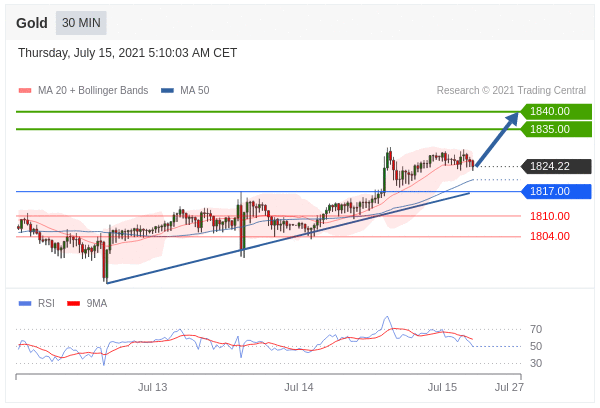Click the Jul 14 date axis marker
The height and width of the screenshot is (408, 600).
point(298,387)
